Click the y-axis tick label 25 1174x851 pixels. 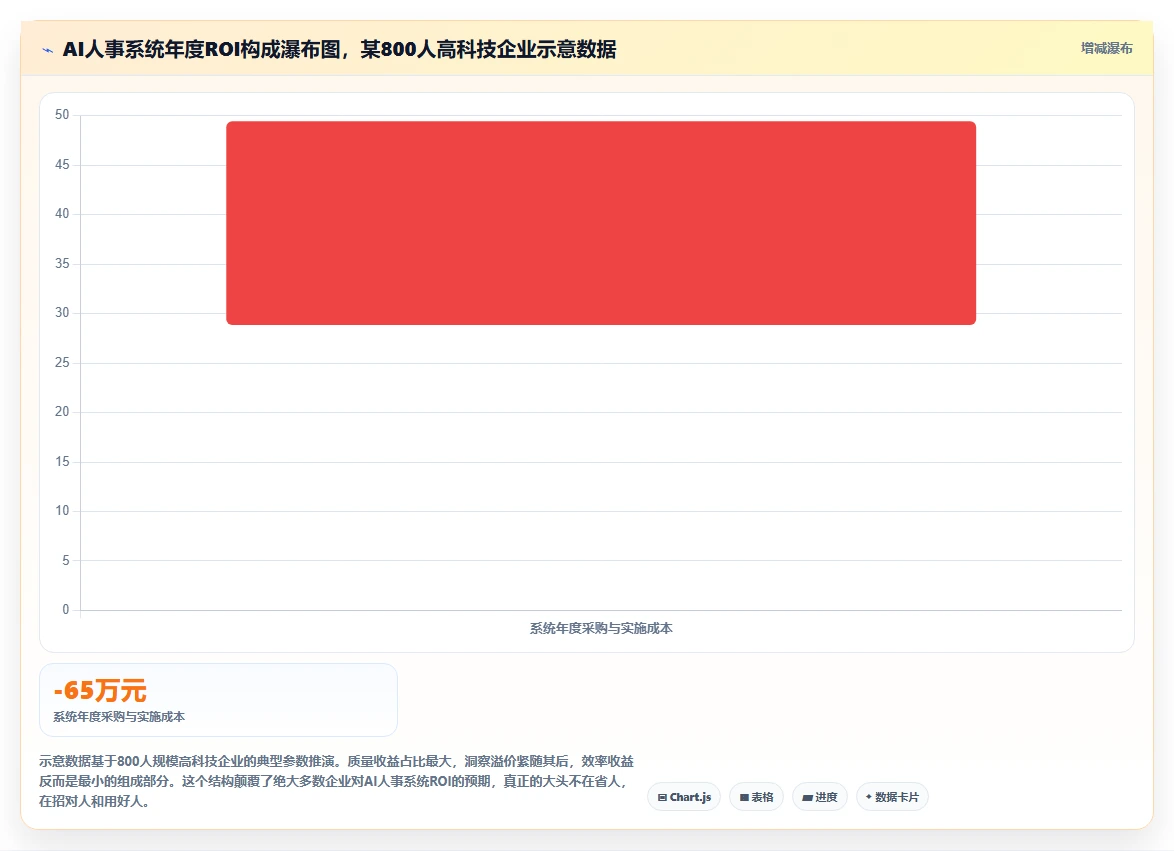pyautogui.click(x=62, y=363)
